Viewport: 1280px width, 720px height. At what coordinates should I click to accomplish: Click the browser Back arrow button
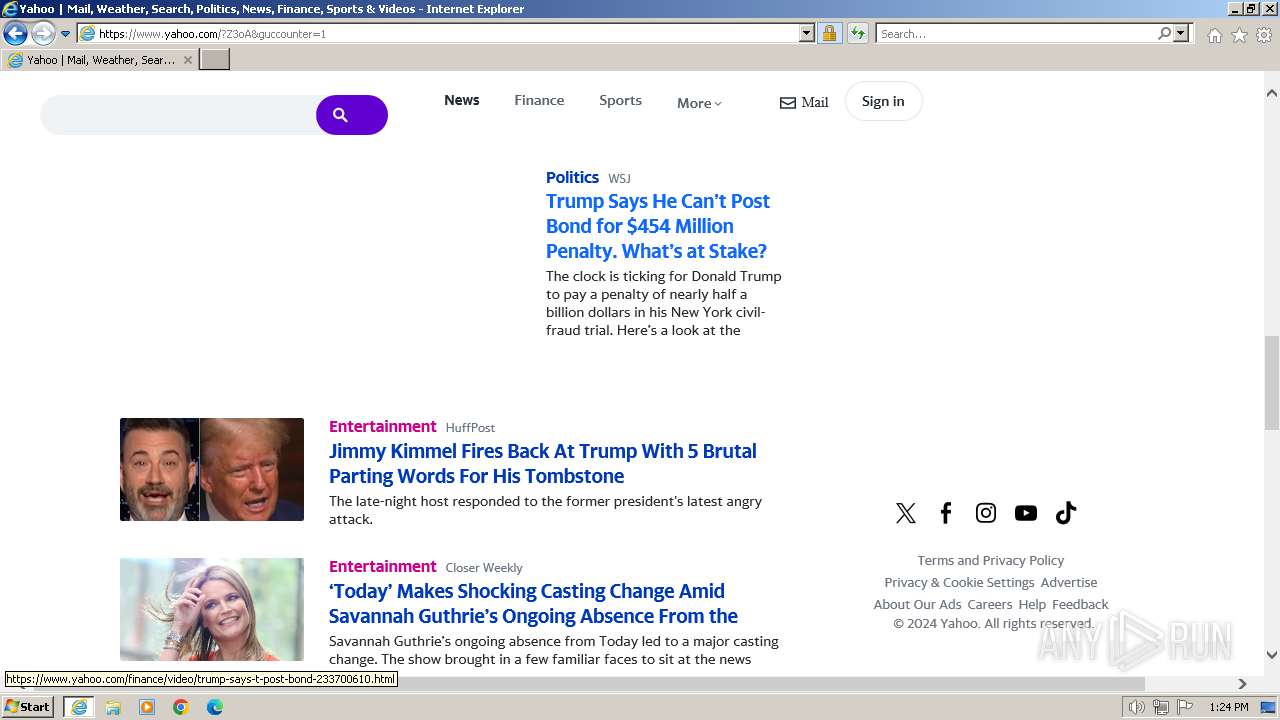[15, 33]
